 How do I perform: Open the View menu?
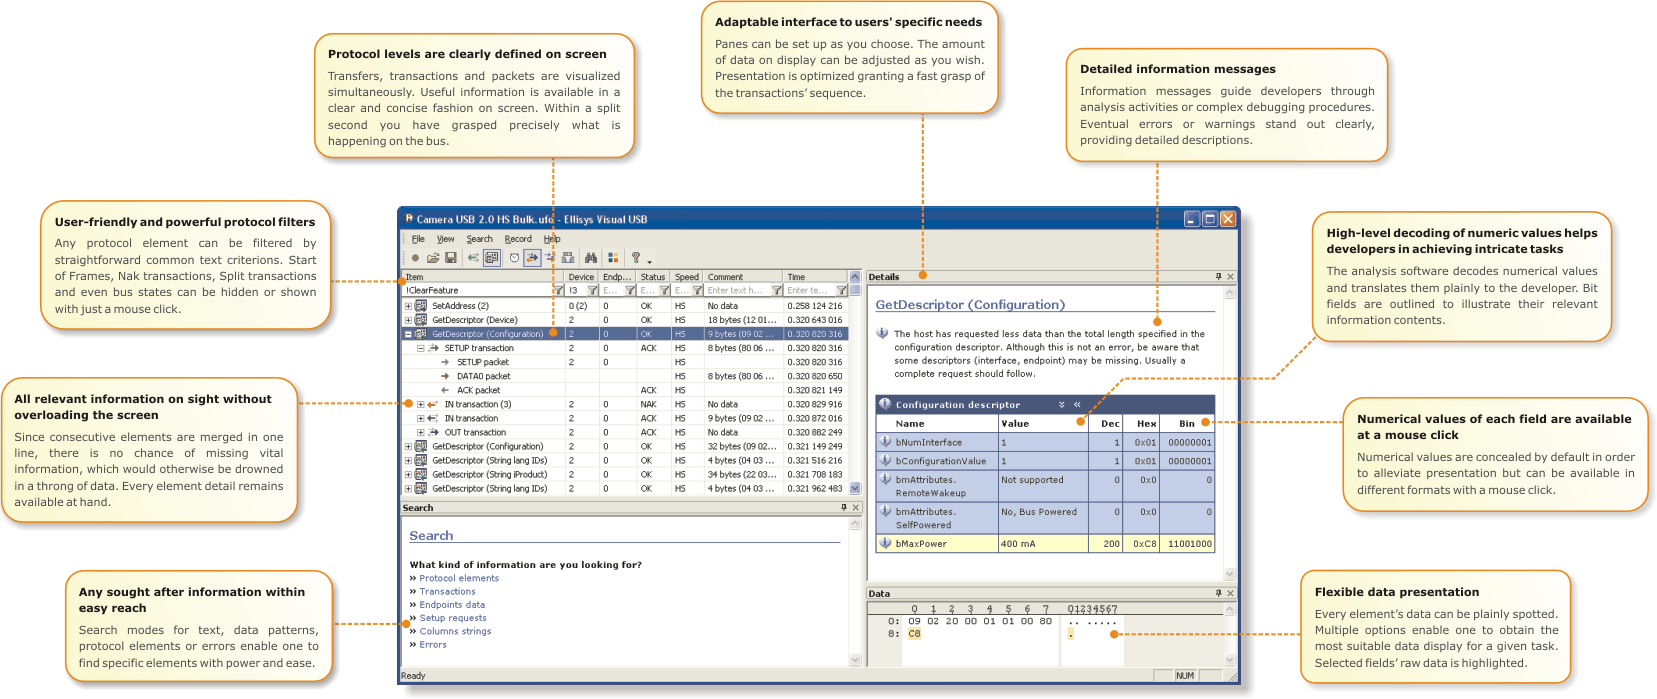pos(445,239)
